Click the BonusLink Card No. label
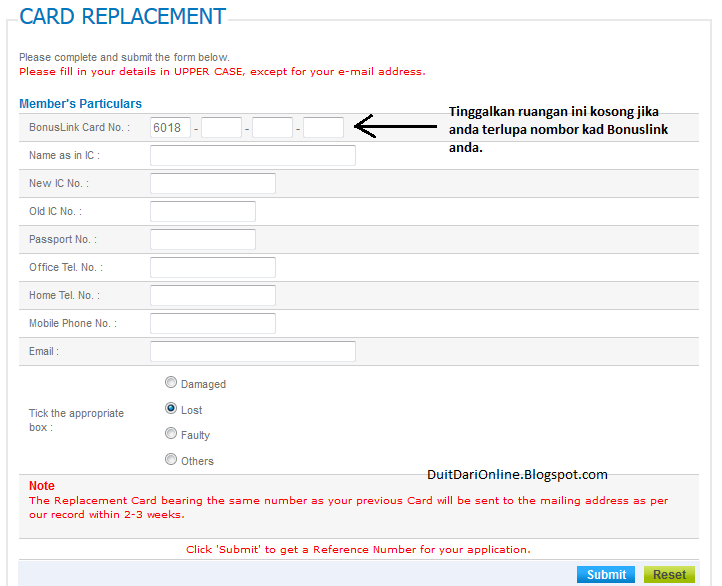722x586 pixels. [x=79, y=128]
